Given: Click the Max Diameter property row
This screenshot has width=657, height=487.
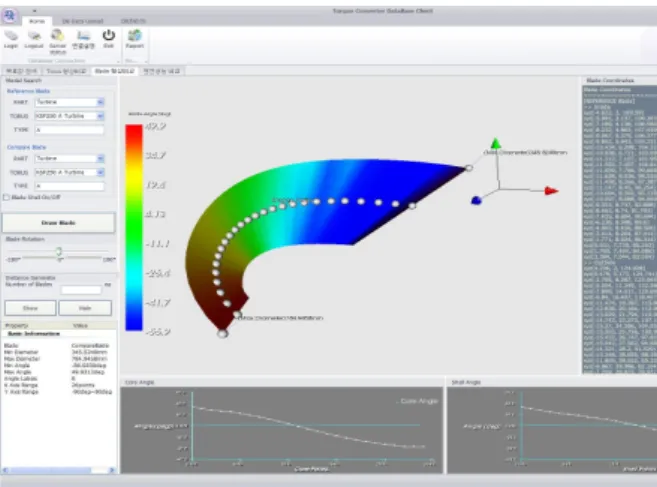Looking at the screenshot, I should [58, 359].
